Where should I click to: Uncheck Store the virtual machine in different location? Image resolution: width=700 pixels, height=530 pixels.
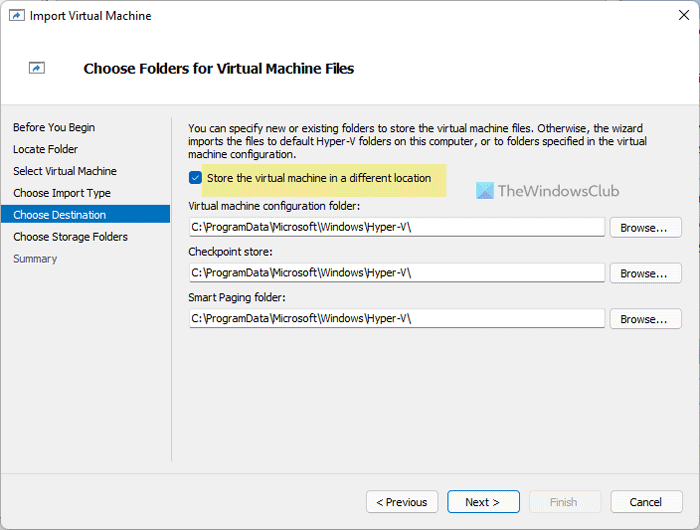tap(195, 178)
